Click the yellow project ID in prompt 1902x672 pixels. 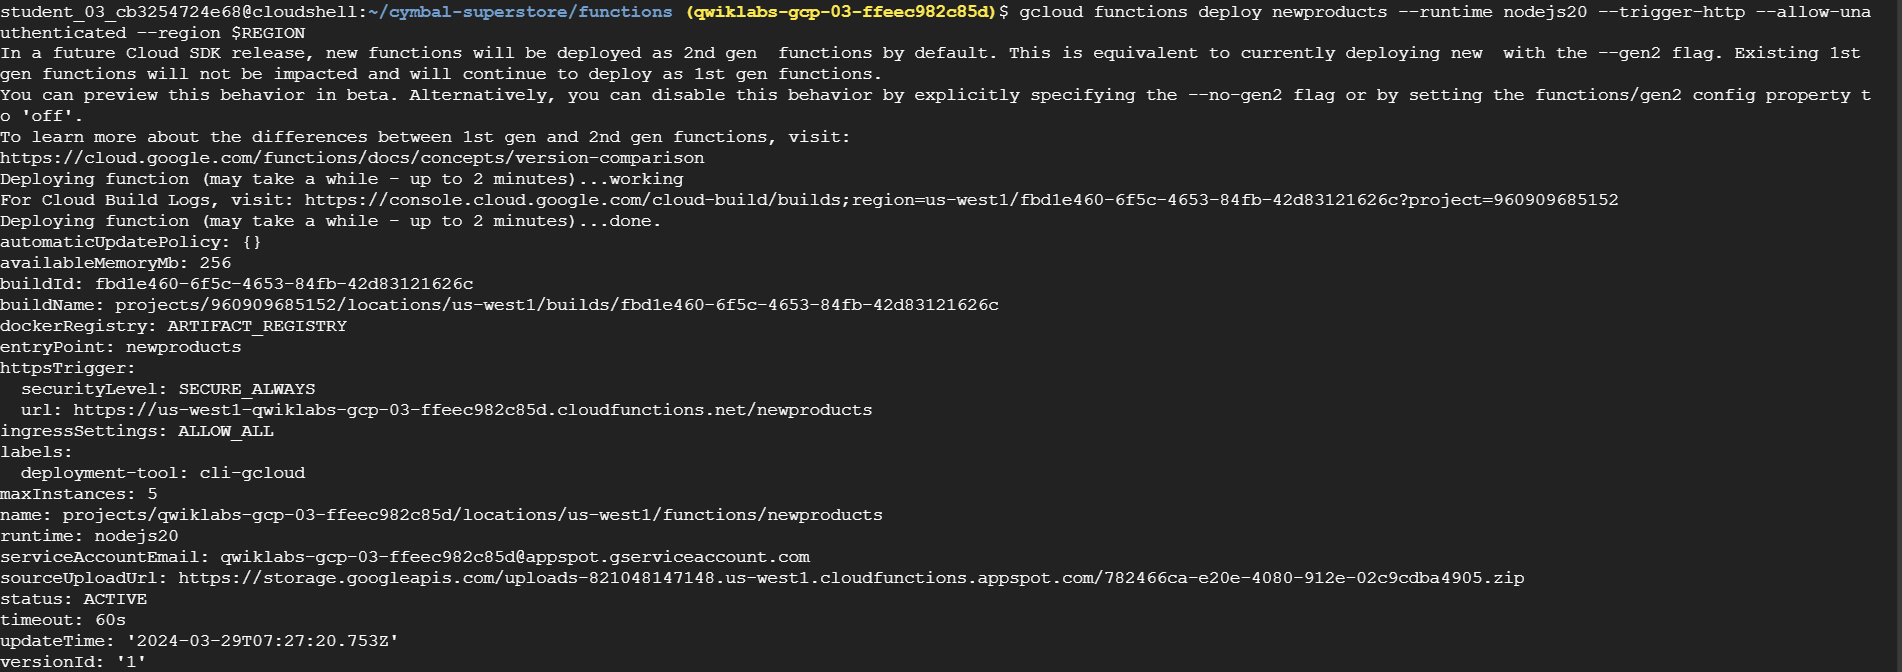840,12
